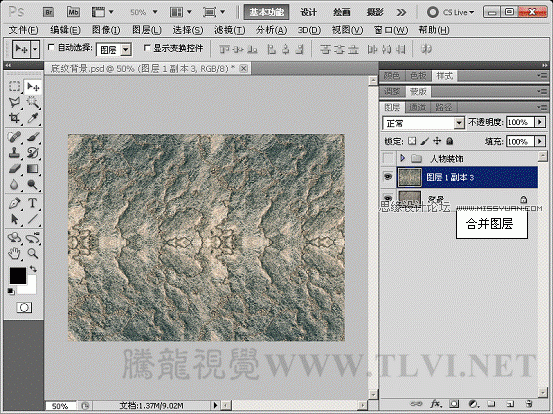Select the 3D Camera Rotate tool
This screenshot has height=414, width=553.
pos(33,238)
